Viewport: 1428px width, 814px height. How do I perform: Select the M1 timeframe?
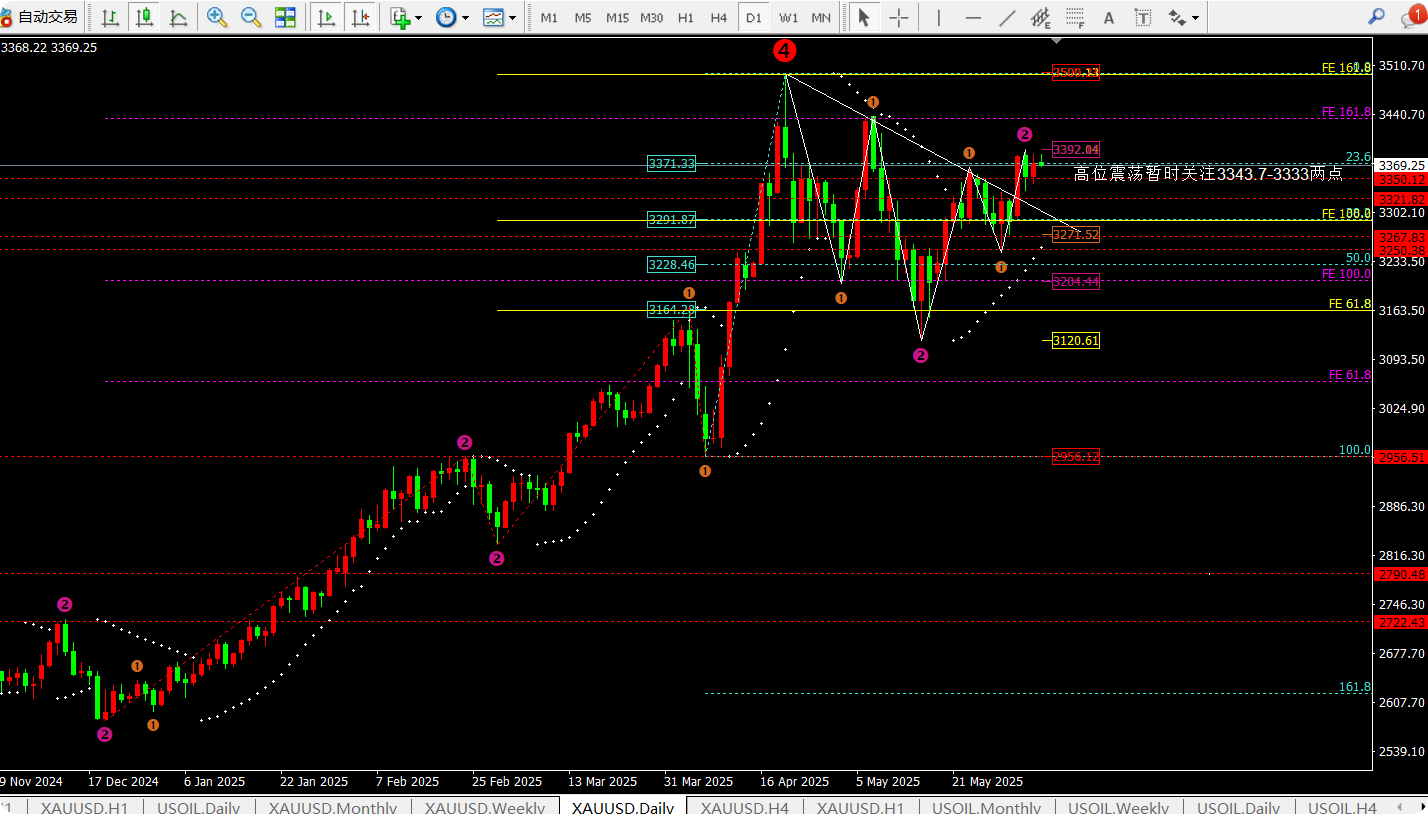click(x=549, y=17)
